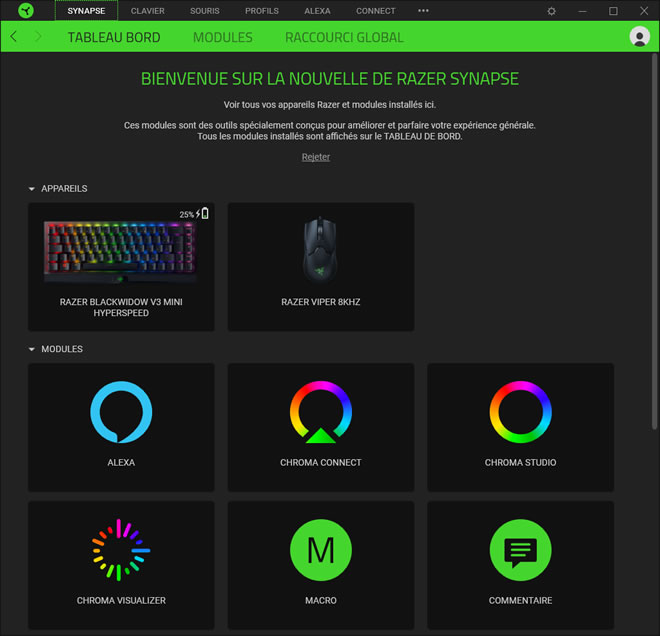Click the Razer BlackWidow V3 Mini Hyperspeed label
Viewport: 660px width, 636px height.
[x=121, y=307]
